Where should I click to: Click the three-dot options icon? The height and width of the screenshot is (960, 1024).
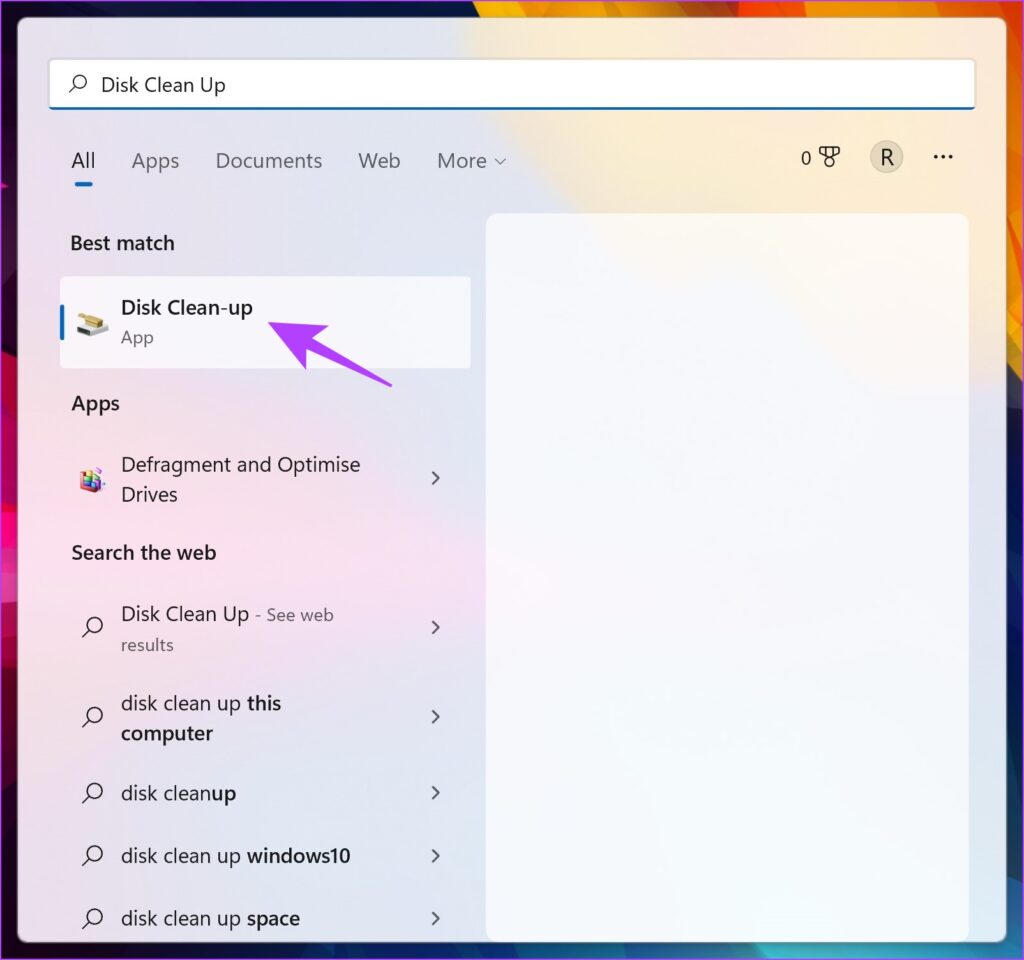pos(942,157)
